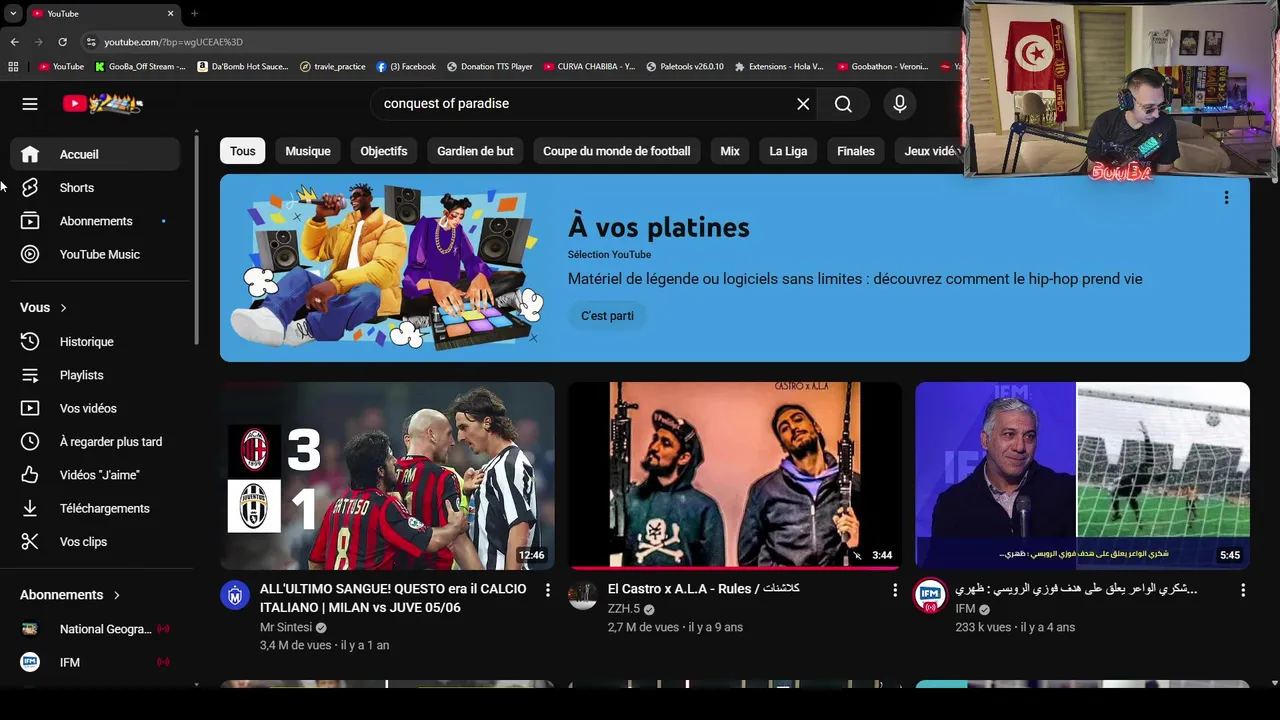Viewport: 1280px width, 720px height.
Task: Expand the Abonnements section header
Action: (70, 595)
